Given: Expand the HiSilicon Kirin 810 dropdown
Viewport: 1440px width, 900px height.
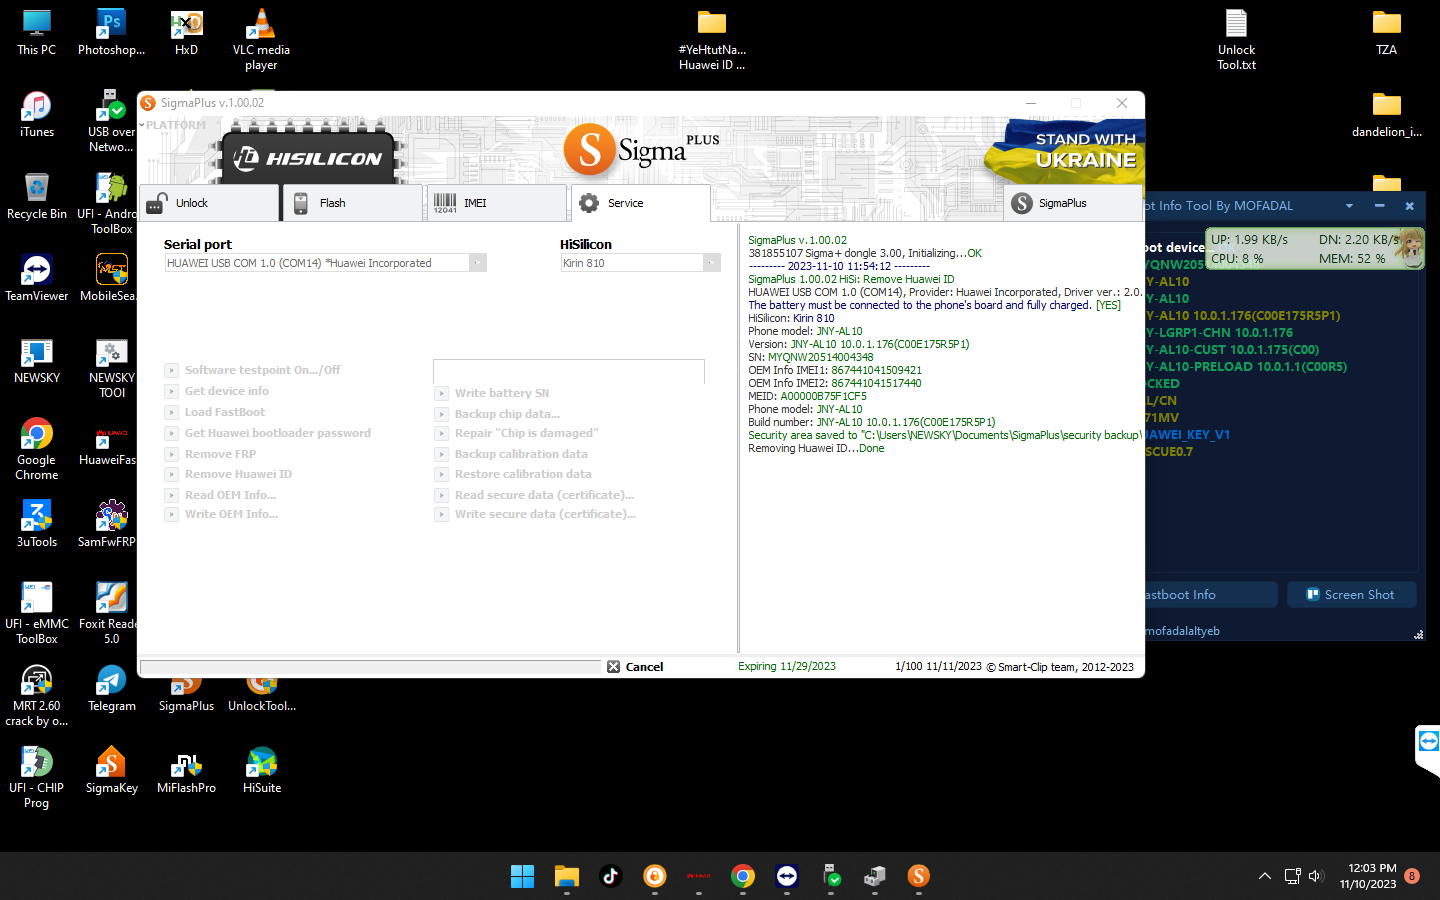Looking at the screenshot, I should point(712,263).
